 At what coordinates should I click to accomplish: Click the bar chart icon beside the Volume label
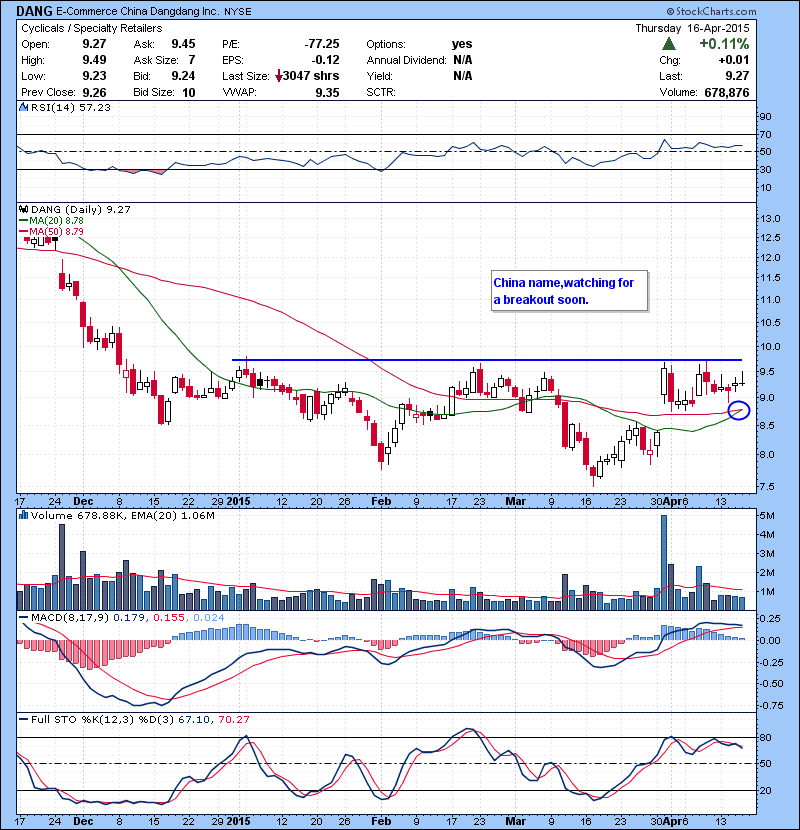click(x=23, y=515)
